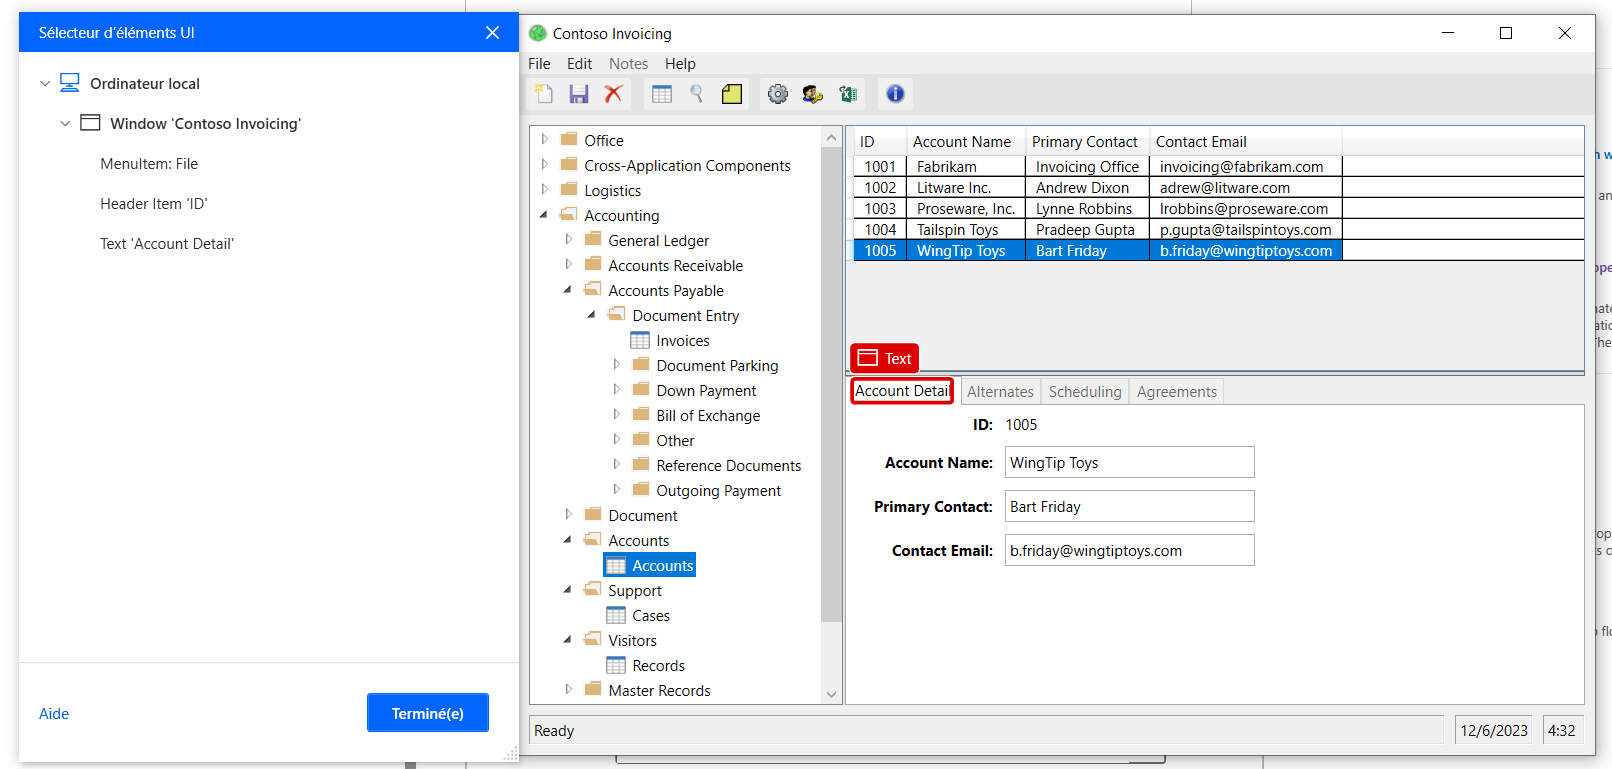
Task: Collapse the Accounting tree node
Action: point(544,214)
